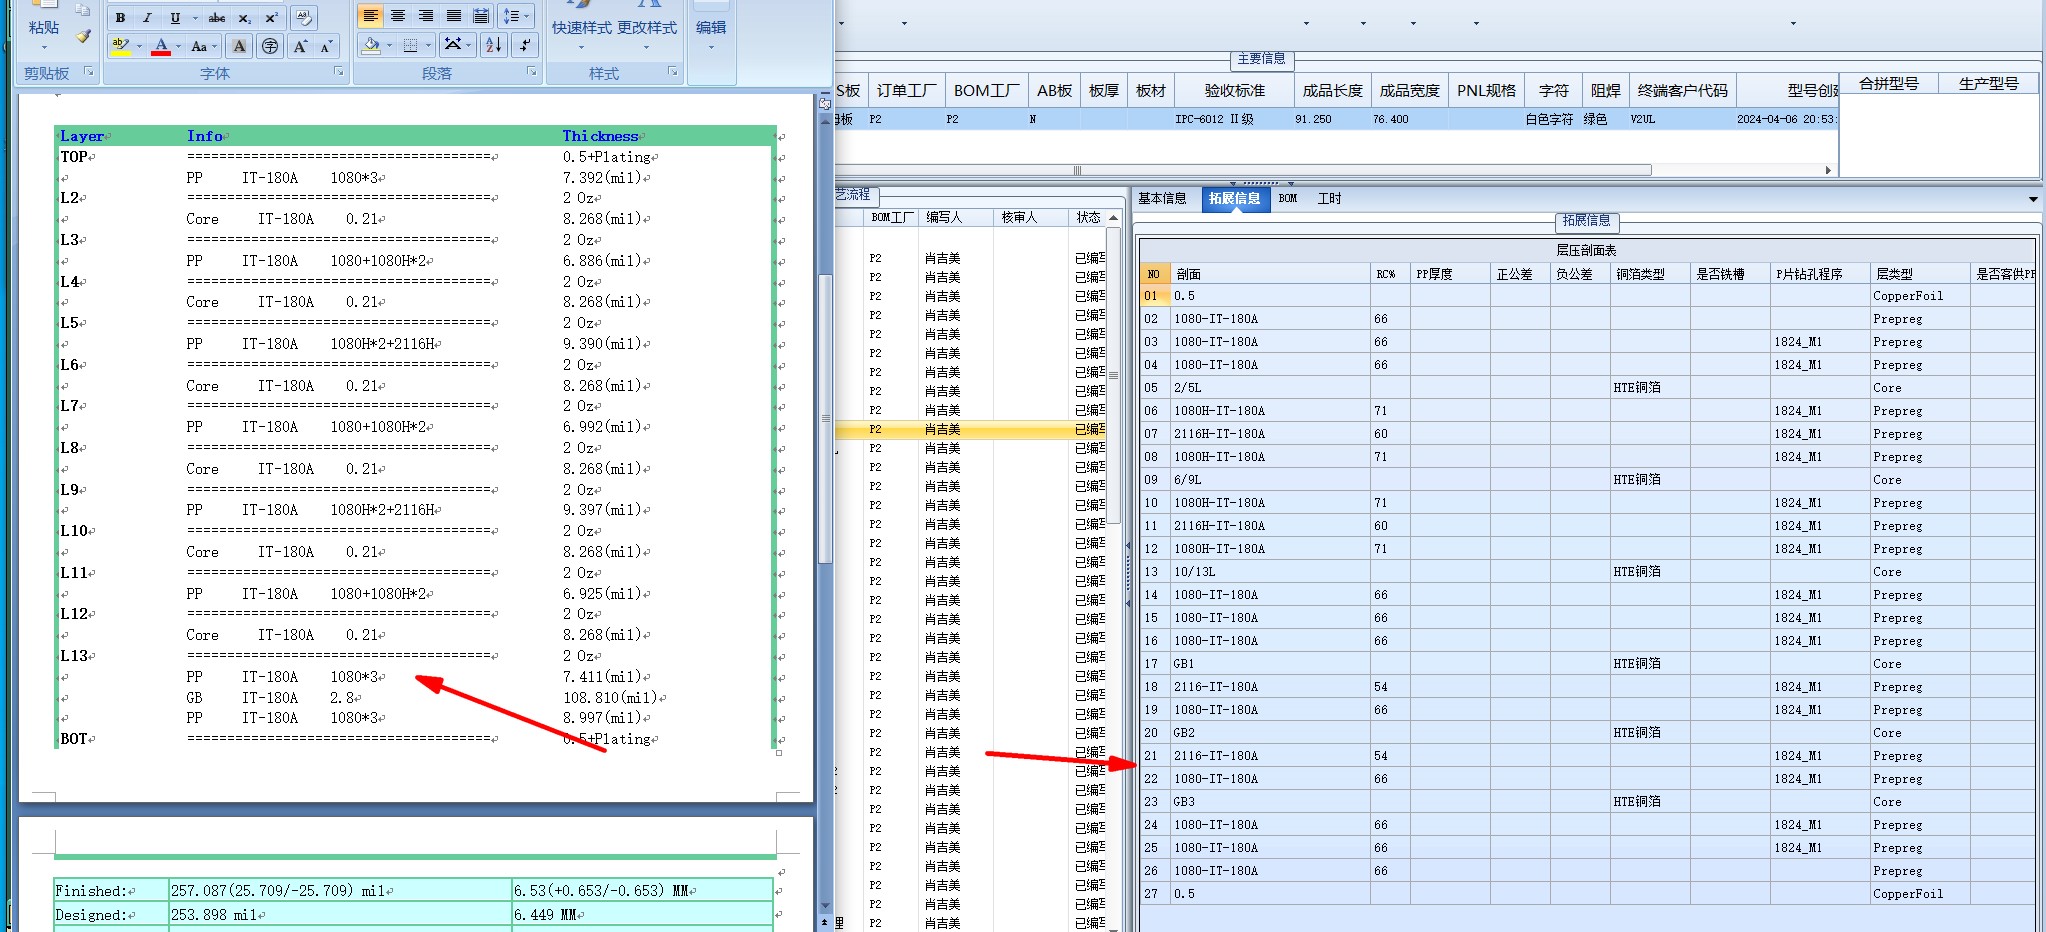Screen dimensions: 2046x932
Task: Switch to the 基本信息 tab
Action: (x=1162, y=198)
